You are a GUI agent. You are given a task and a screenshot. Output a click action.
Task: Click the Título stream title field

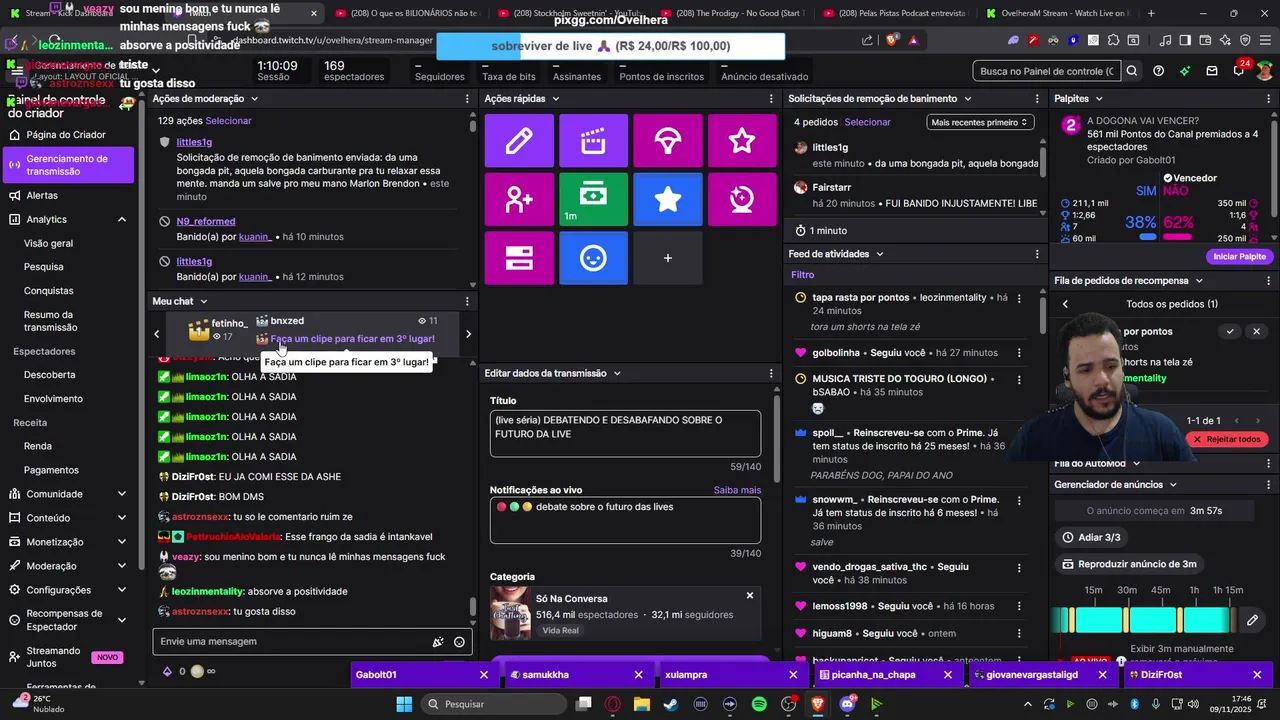(625, 433)
